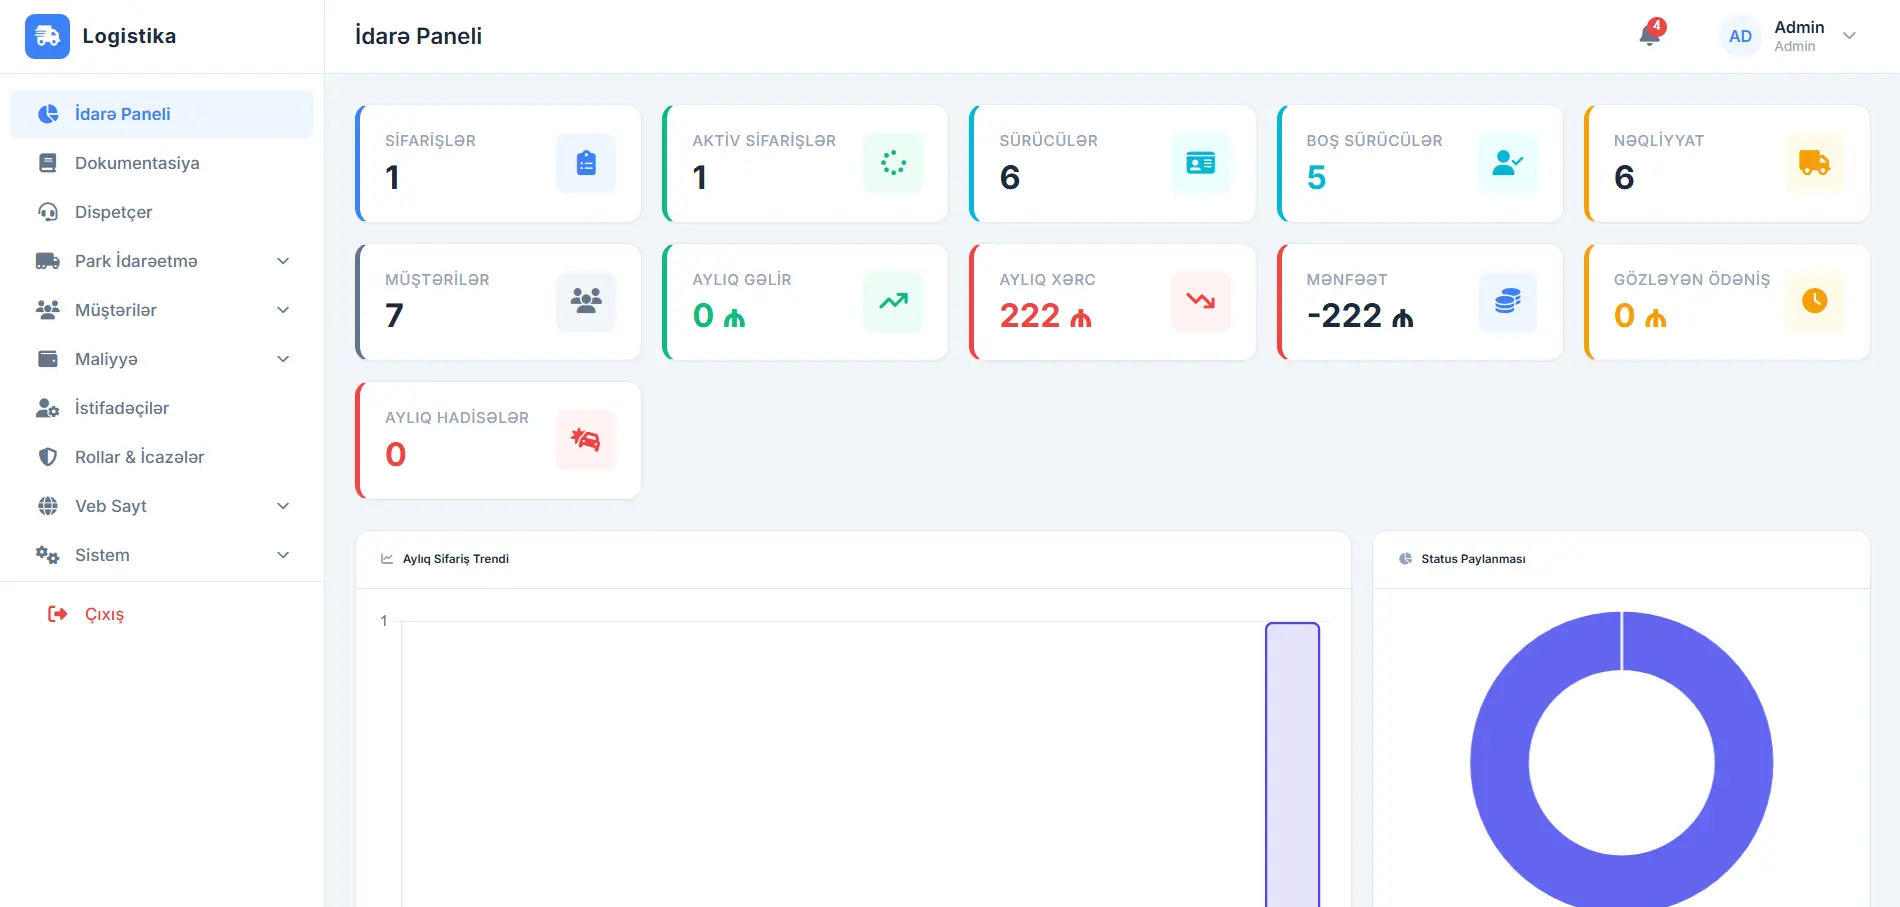1900x907 pixels.
Task: Click the Sürücülər ID card icon
Action: coord(1200,163)
